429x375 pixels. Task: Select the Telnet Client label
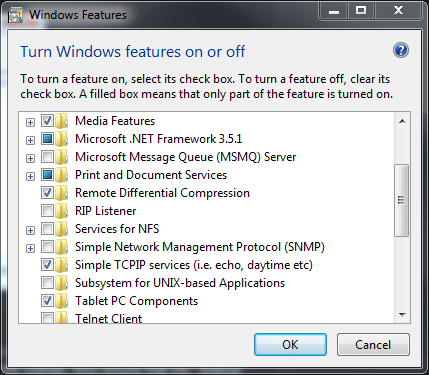tap(109, 318)
